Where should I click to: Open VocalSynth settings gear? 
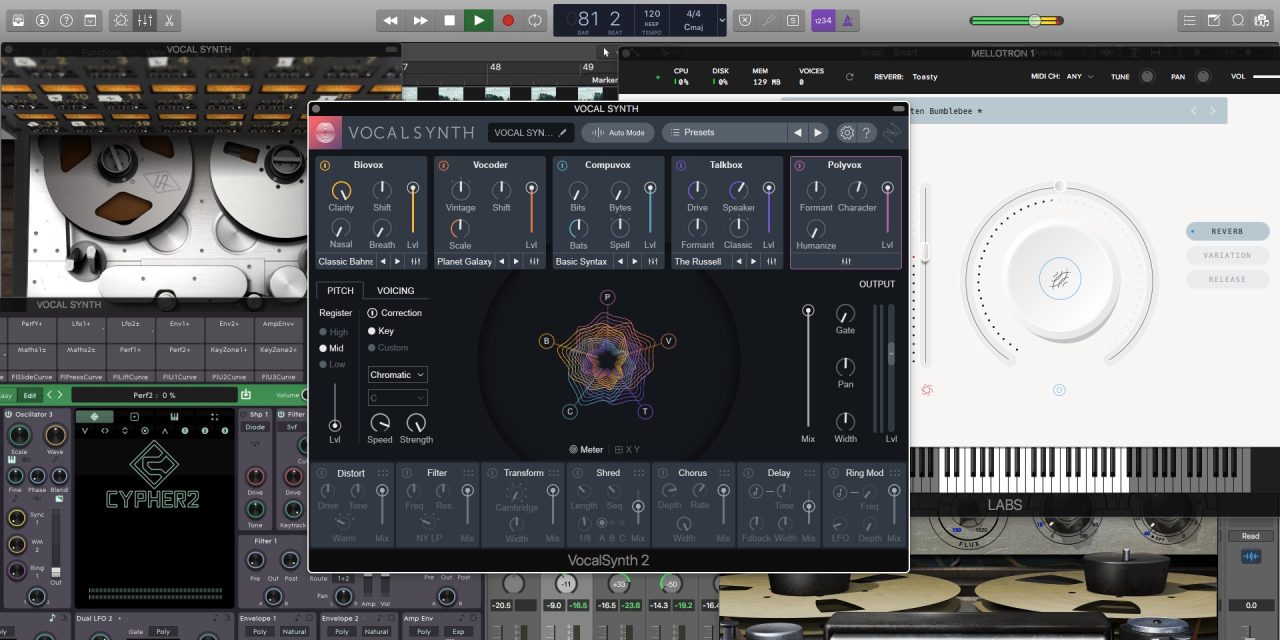847,133
